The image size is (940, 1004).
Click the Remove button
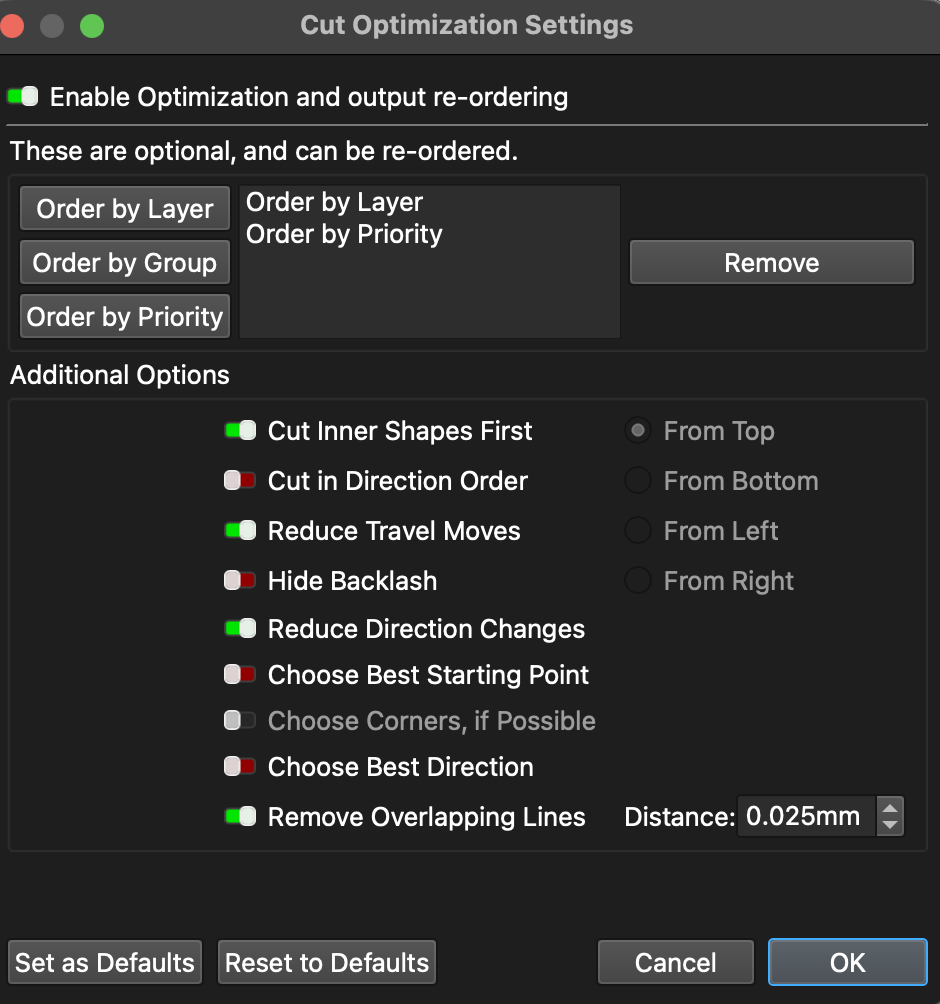point(771,263)
